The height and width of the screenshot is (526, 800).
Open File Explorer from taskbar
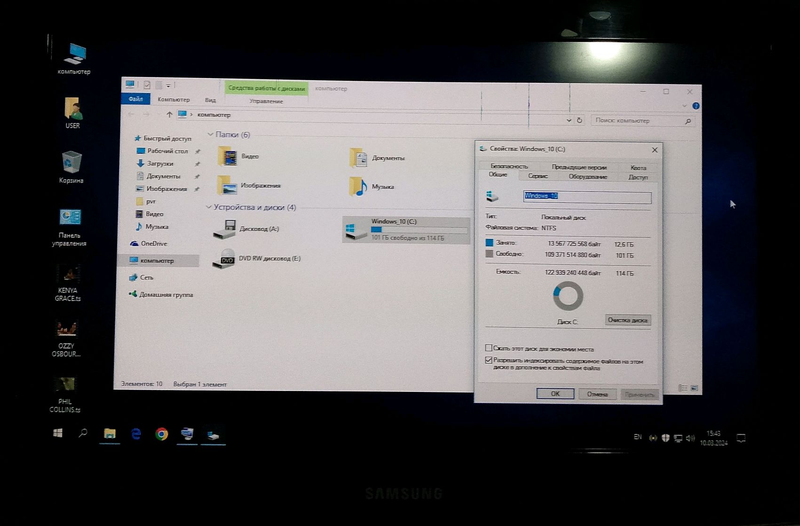(109, 434)
